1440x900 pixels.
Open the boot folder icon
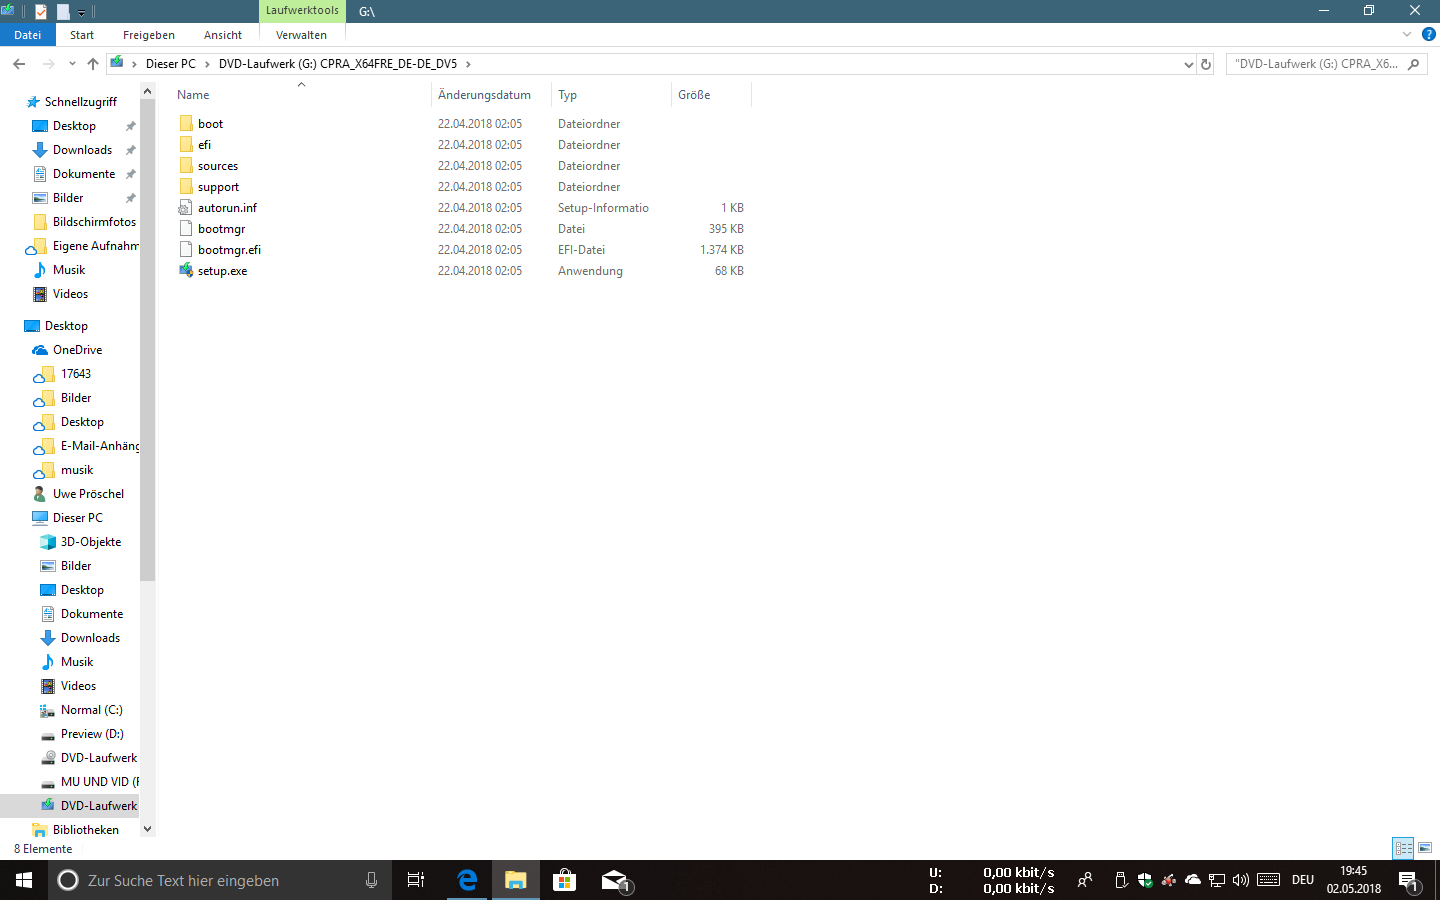186,124
